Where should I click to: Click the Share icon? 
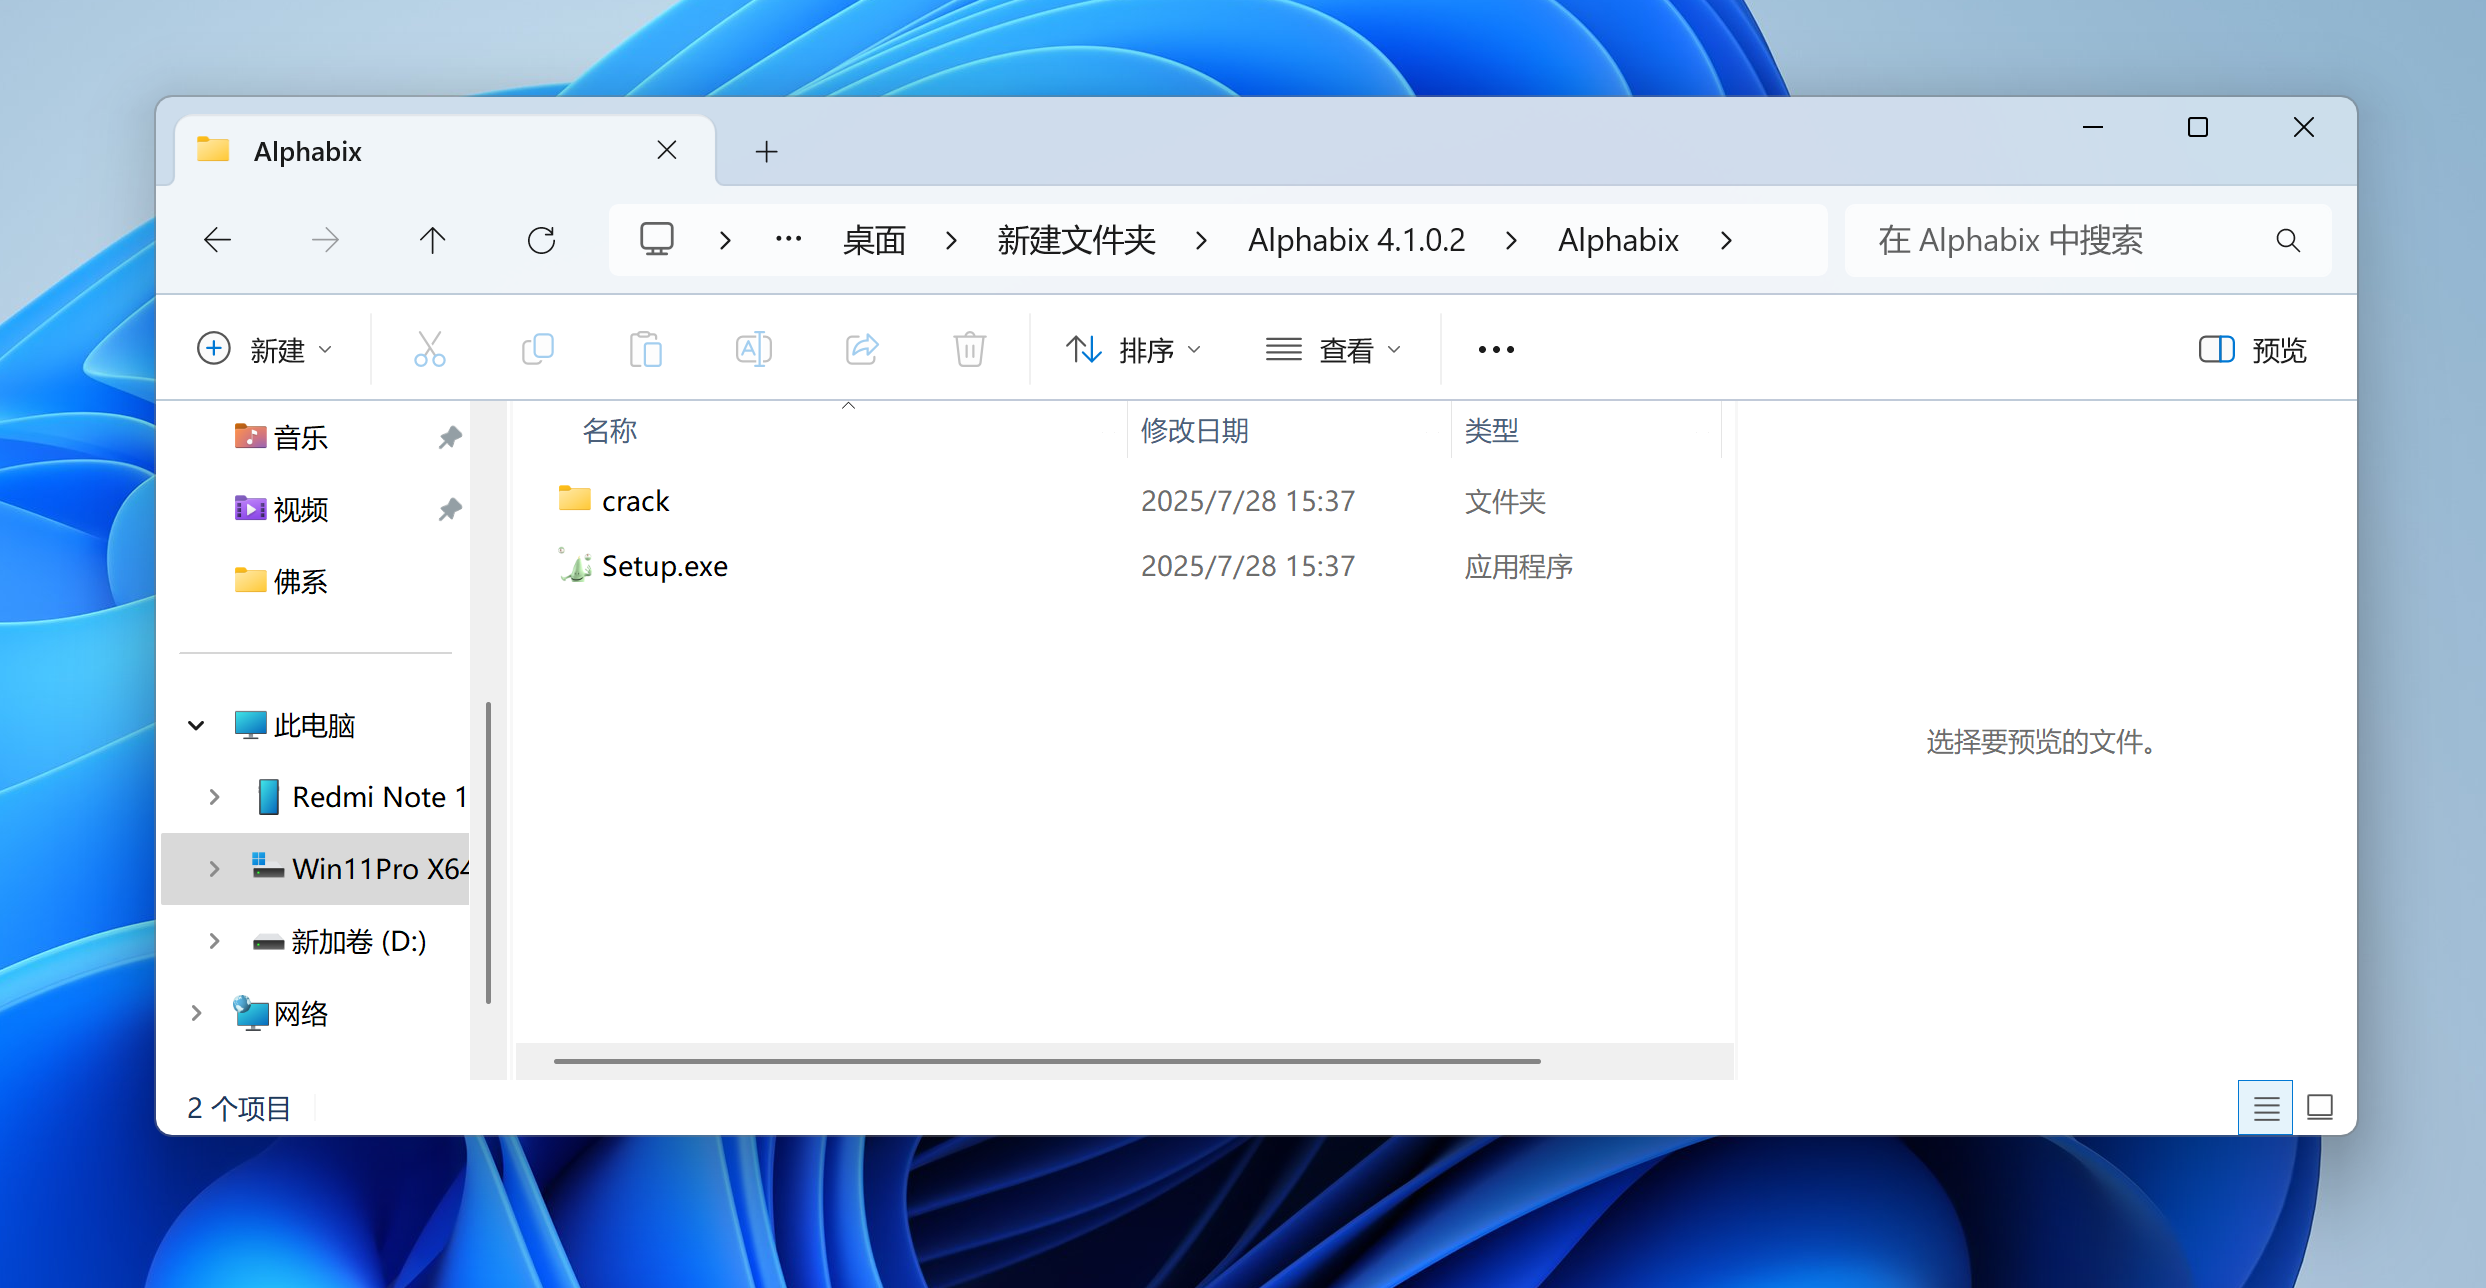click(861, 349)
